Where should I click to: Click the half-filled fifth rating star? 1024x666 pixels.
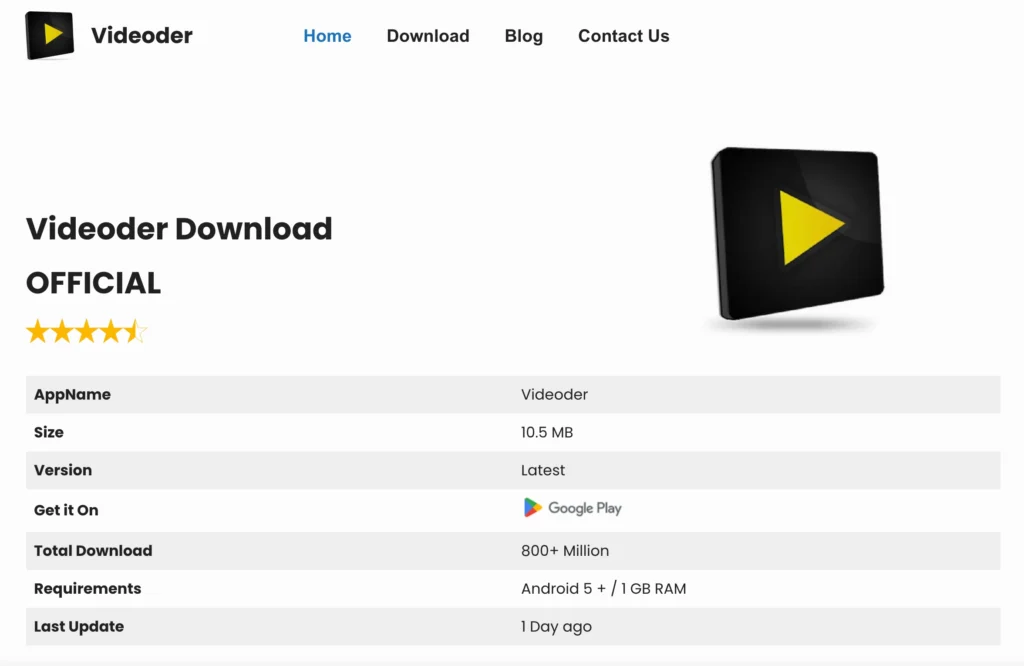click(x=136, y=332)
